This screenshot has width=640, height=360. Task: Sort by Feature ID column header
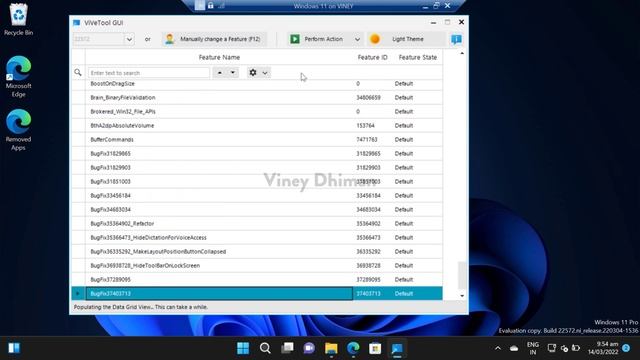372,58
